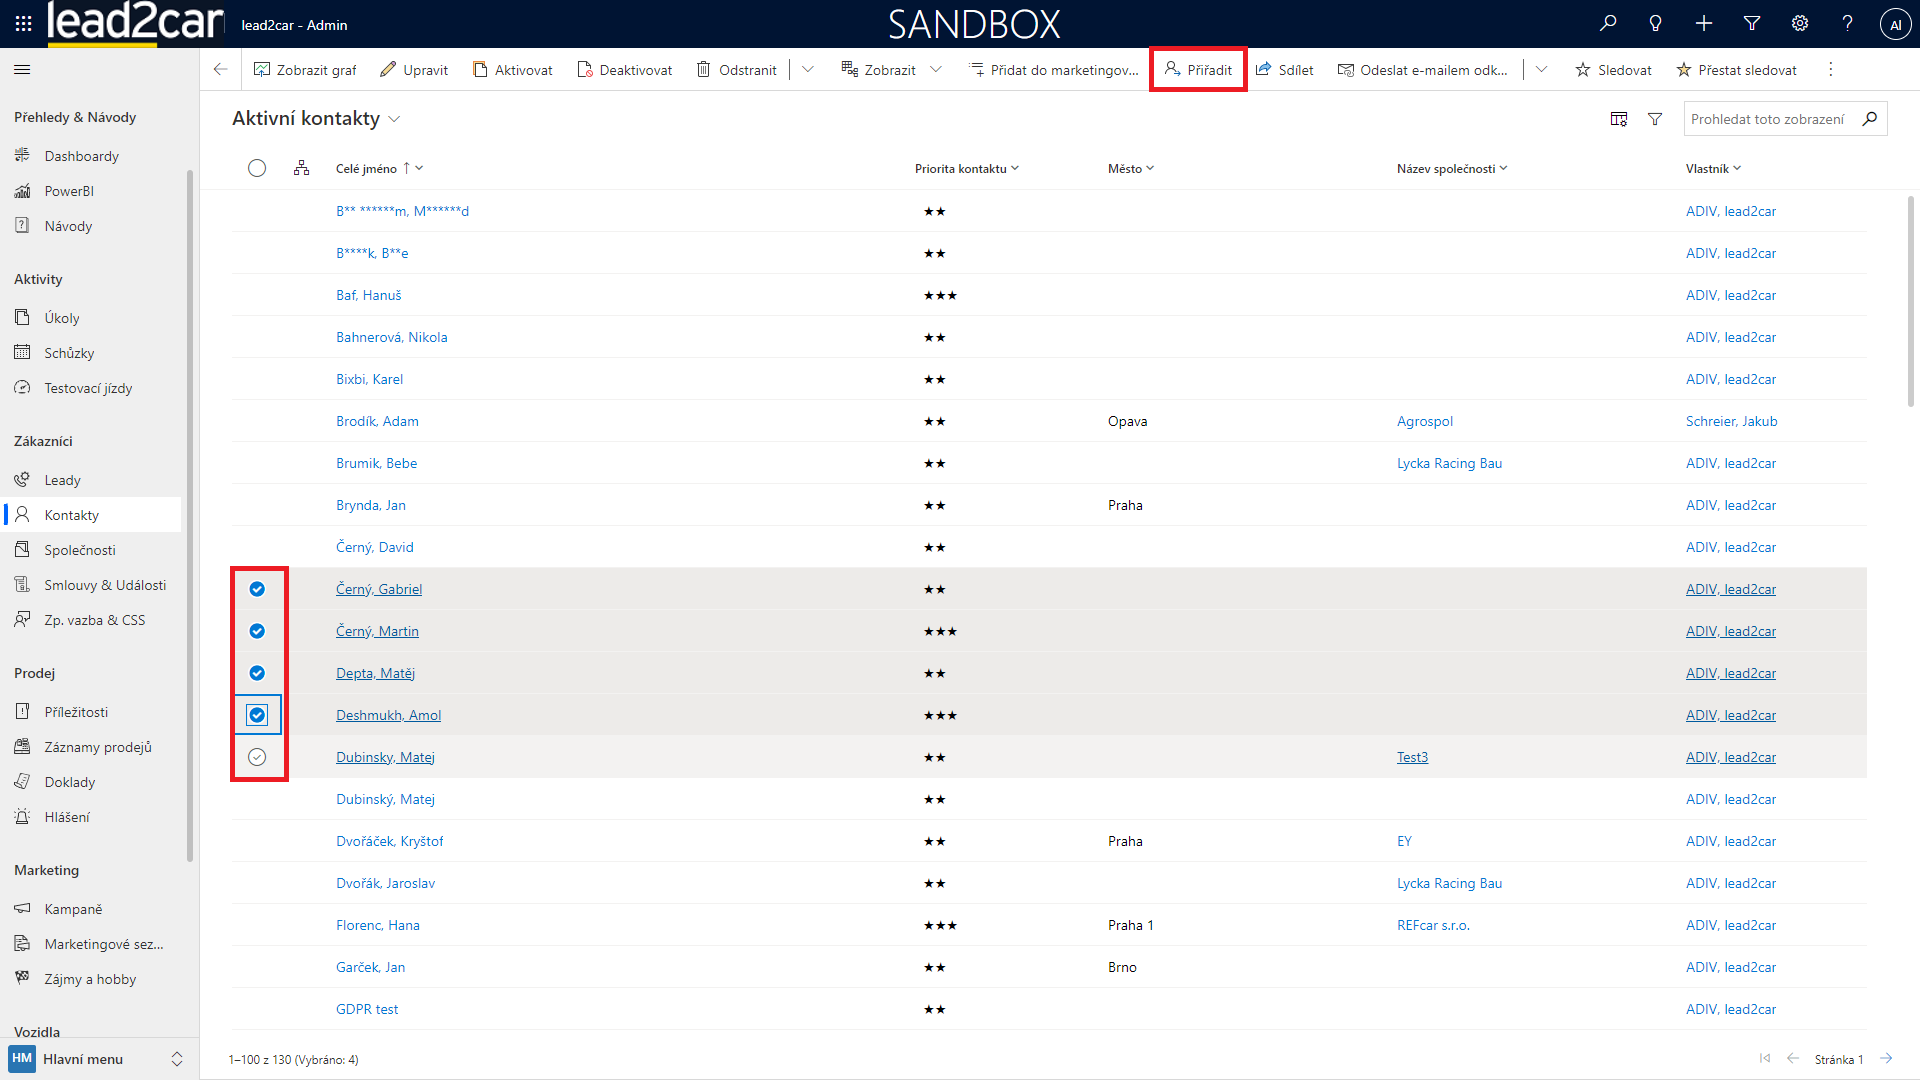This screenshot has width=1920, height=1080.
Task: Expand the Aktivní kontakty view selector
Action: click(x=394, y=119)
